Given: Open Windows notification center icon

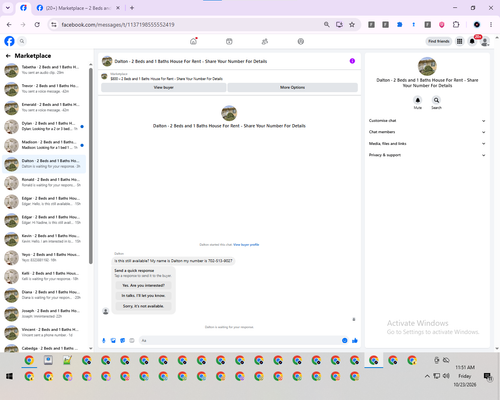Looking at the screenshot, I should (488, 376).
